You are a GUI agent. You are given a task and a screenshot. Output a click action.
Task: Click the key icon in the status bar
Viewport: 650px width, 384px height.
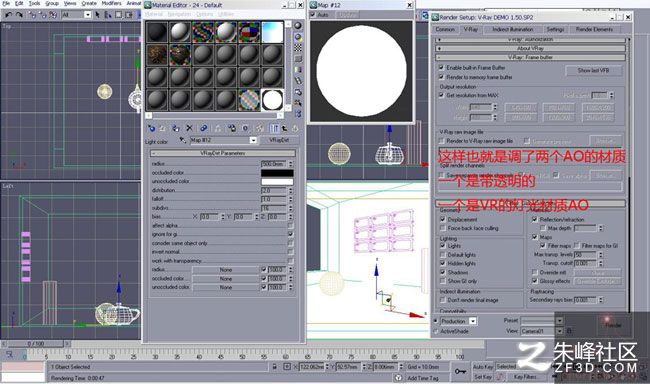460,371
